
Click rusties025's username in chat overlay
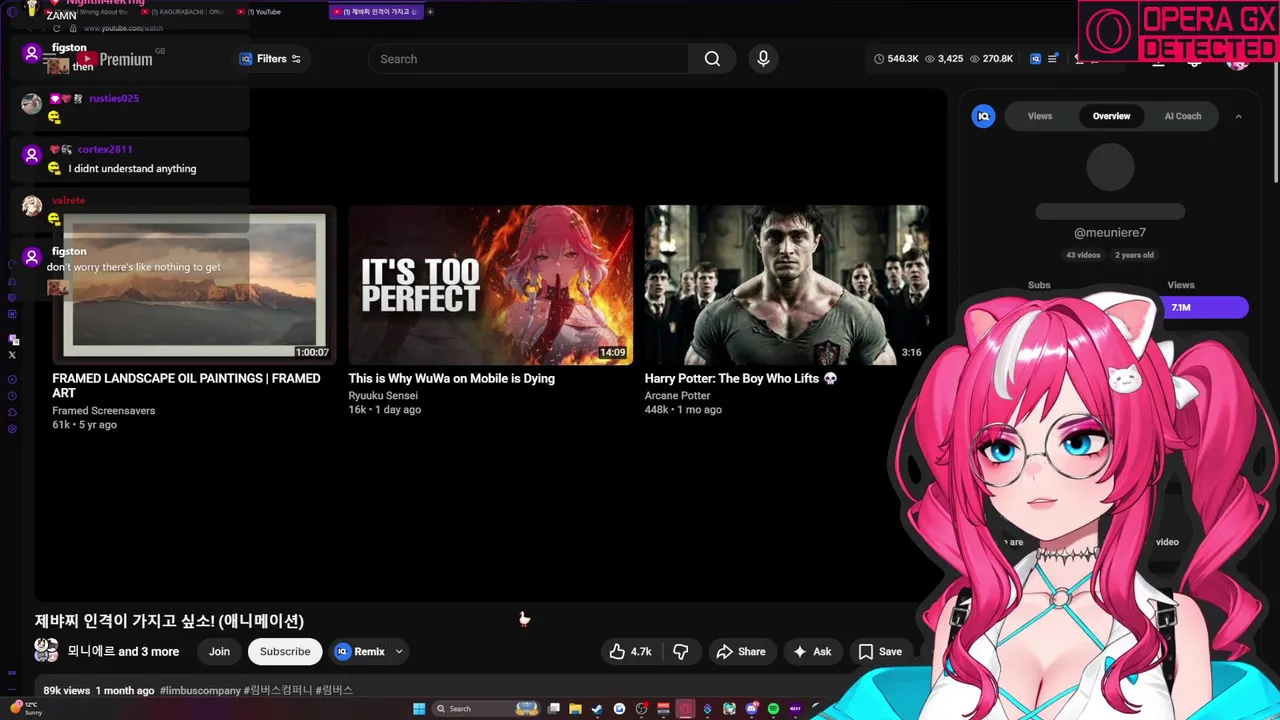114,99
